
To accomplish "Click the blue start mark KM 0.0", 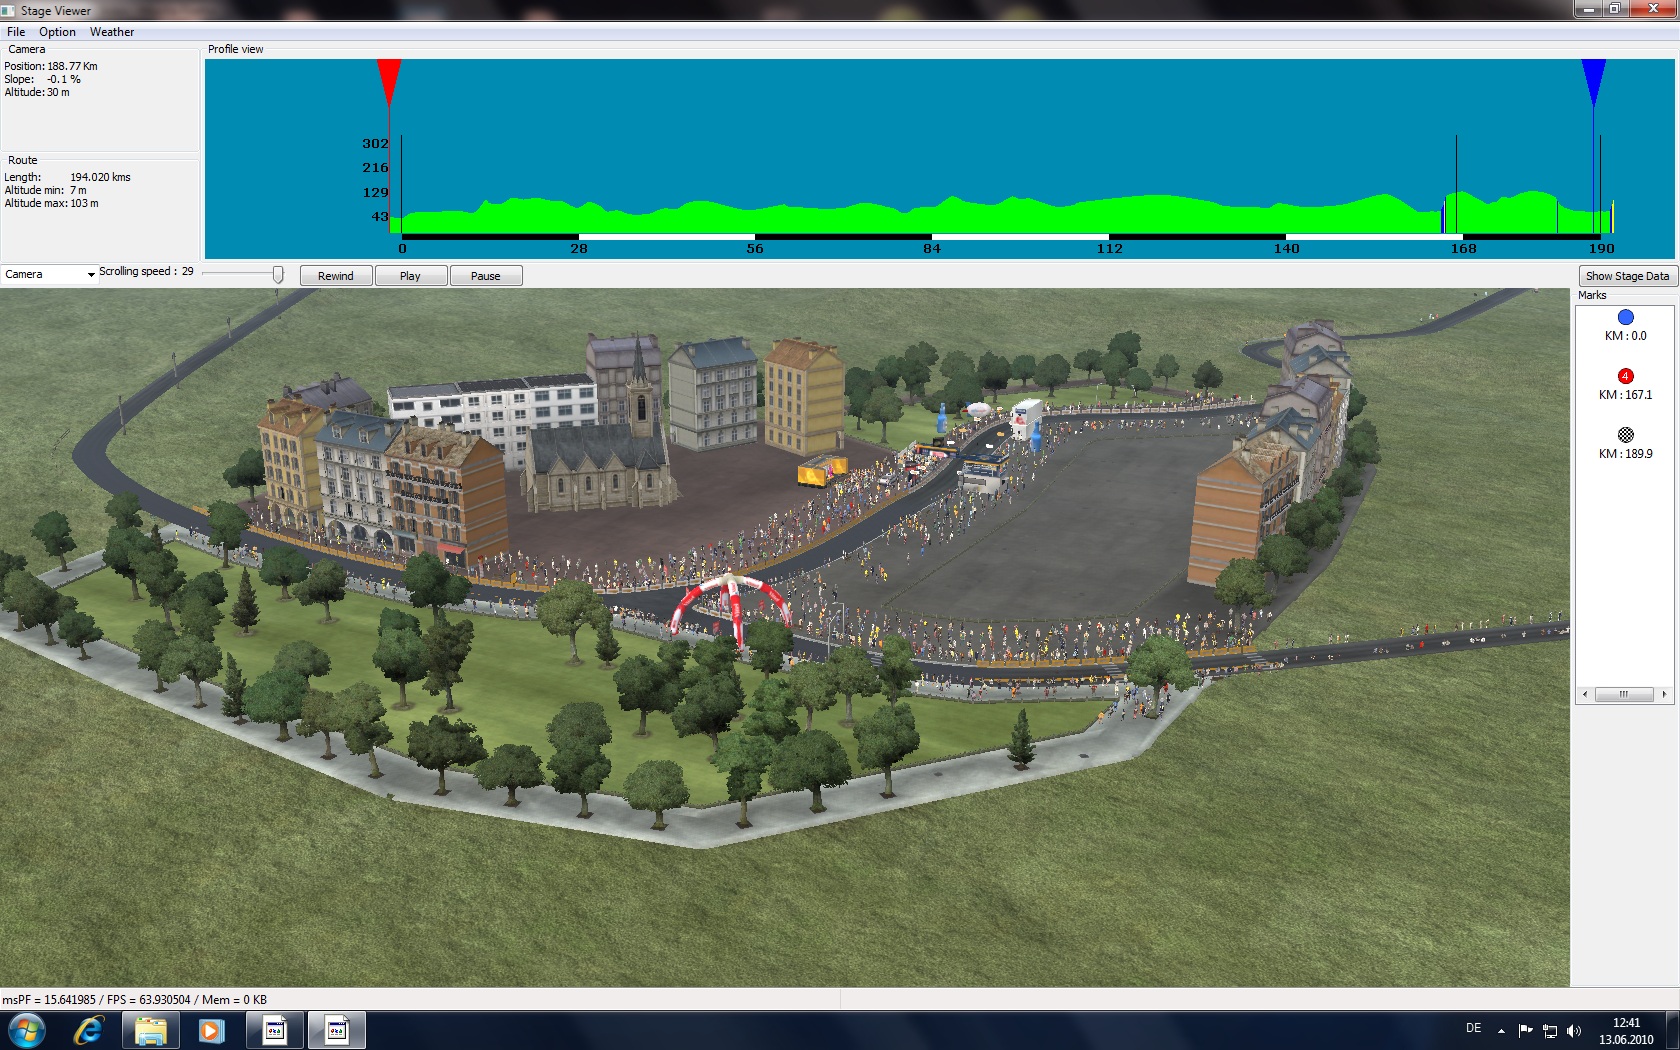I will (x=1625, y=318).
